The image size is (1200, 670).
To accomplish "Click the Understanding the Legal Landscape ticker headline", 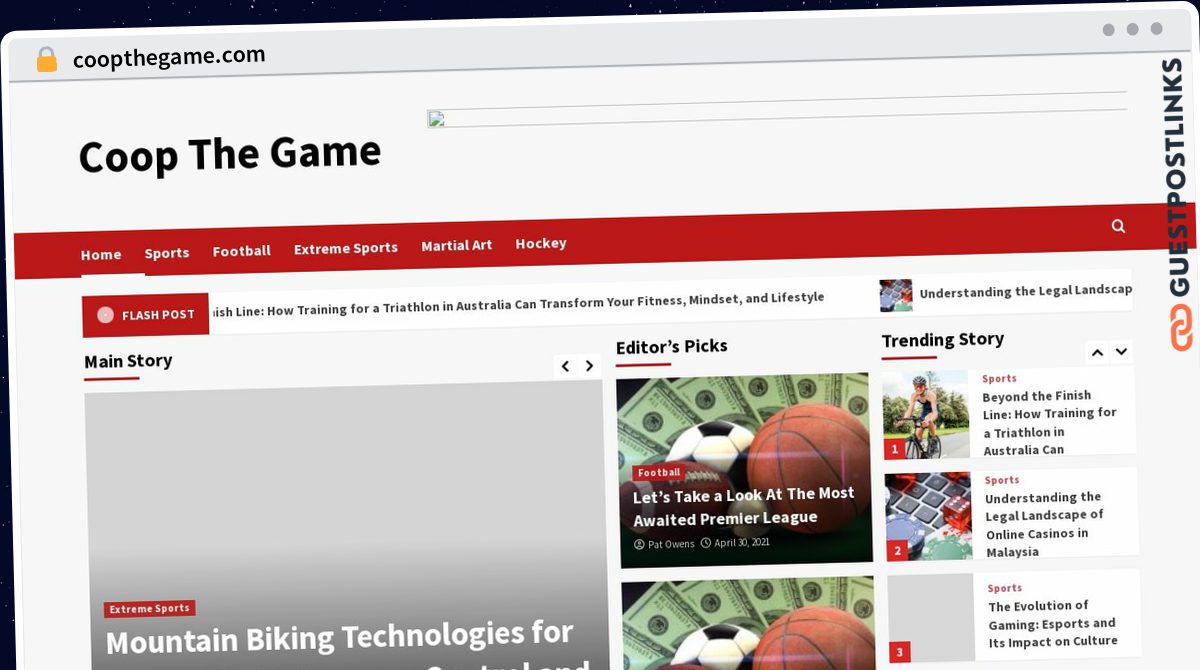I will click(x=1026, y=291).
